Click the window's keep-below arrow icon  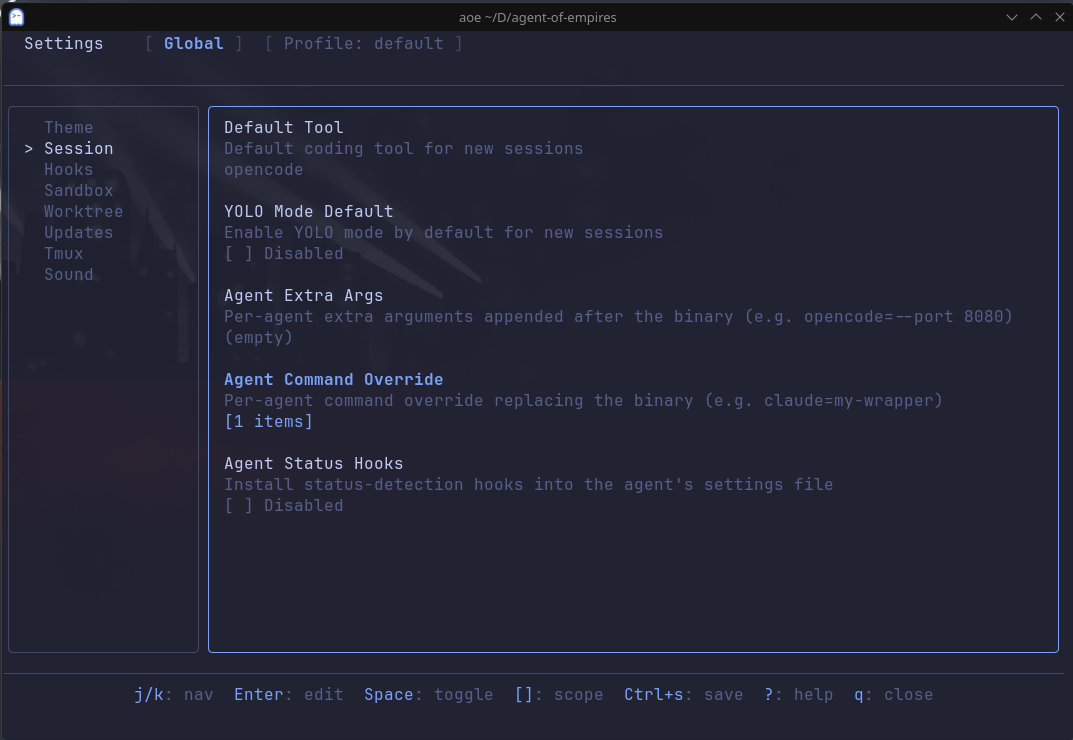[1012, 16]
